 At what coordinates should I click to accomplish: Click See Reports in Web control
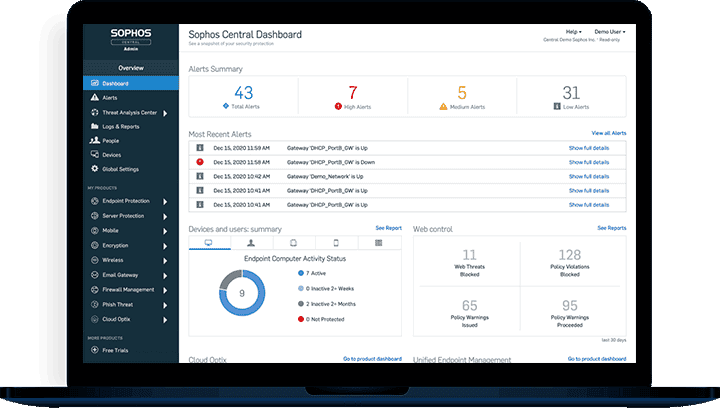tap(612, 228)
